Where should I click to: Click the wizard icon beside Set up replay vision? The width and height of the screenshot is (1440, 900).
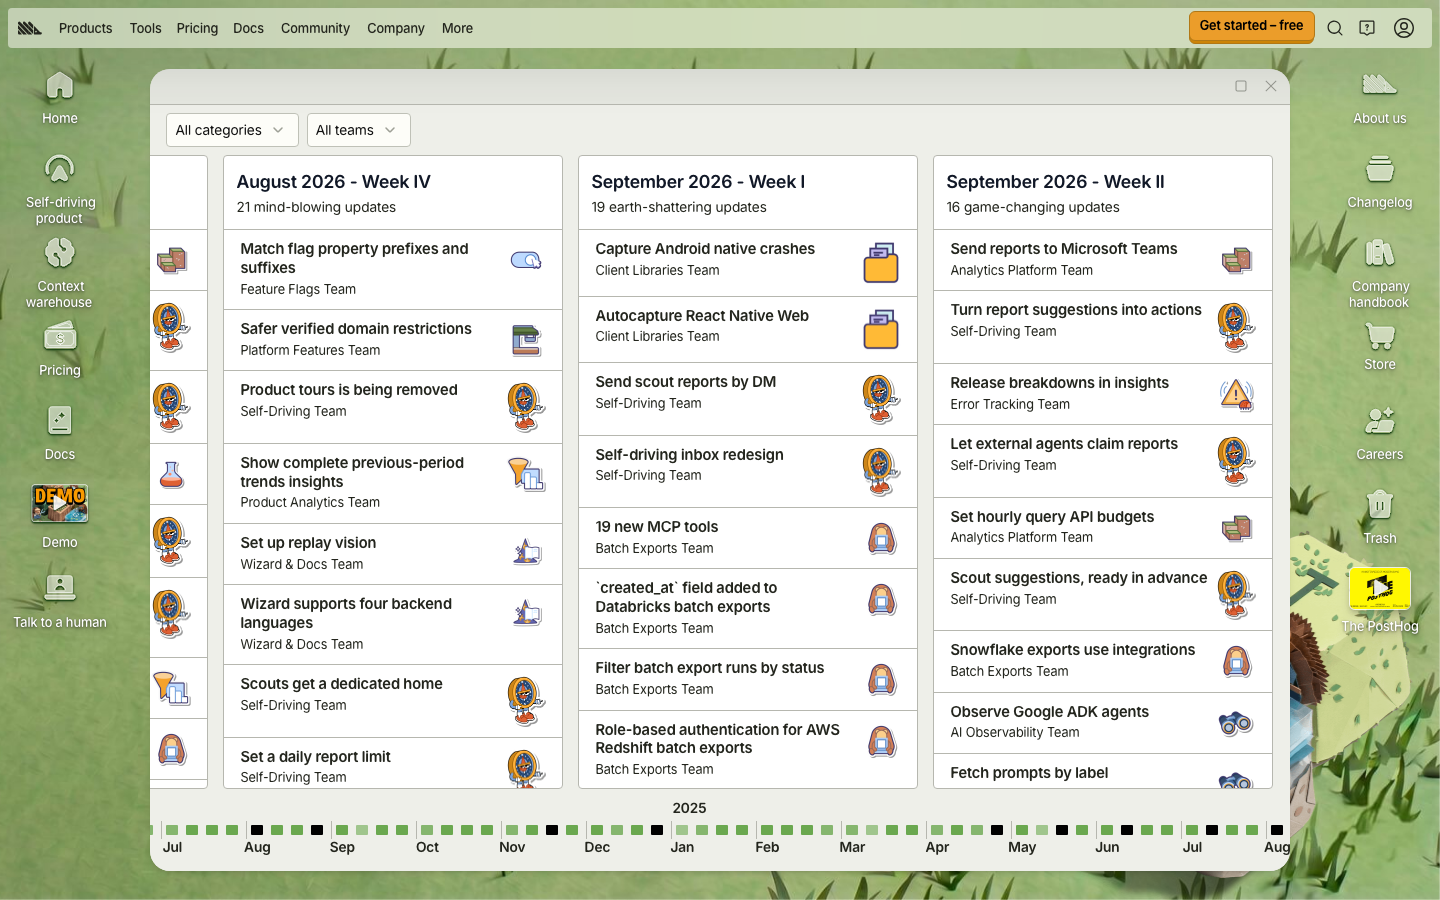pos(526,553)
